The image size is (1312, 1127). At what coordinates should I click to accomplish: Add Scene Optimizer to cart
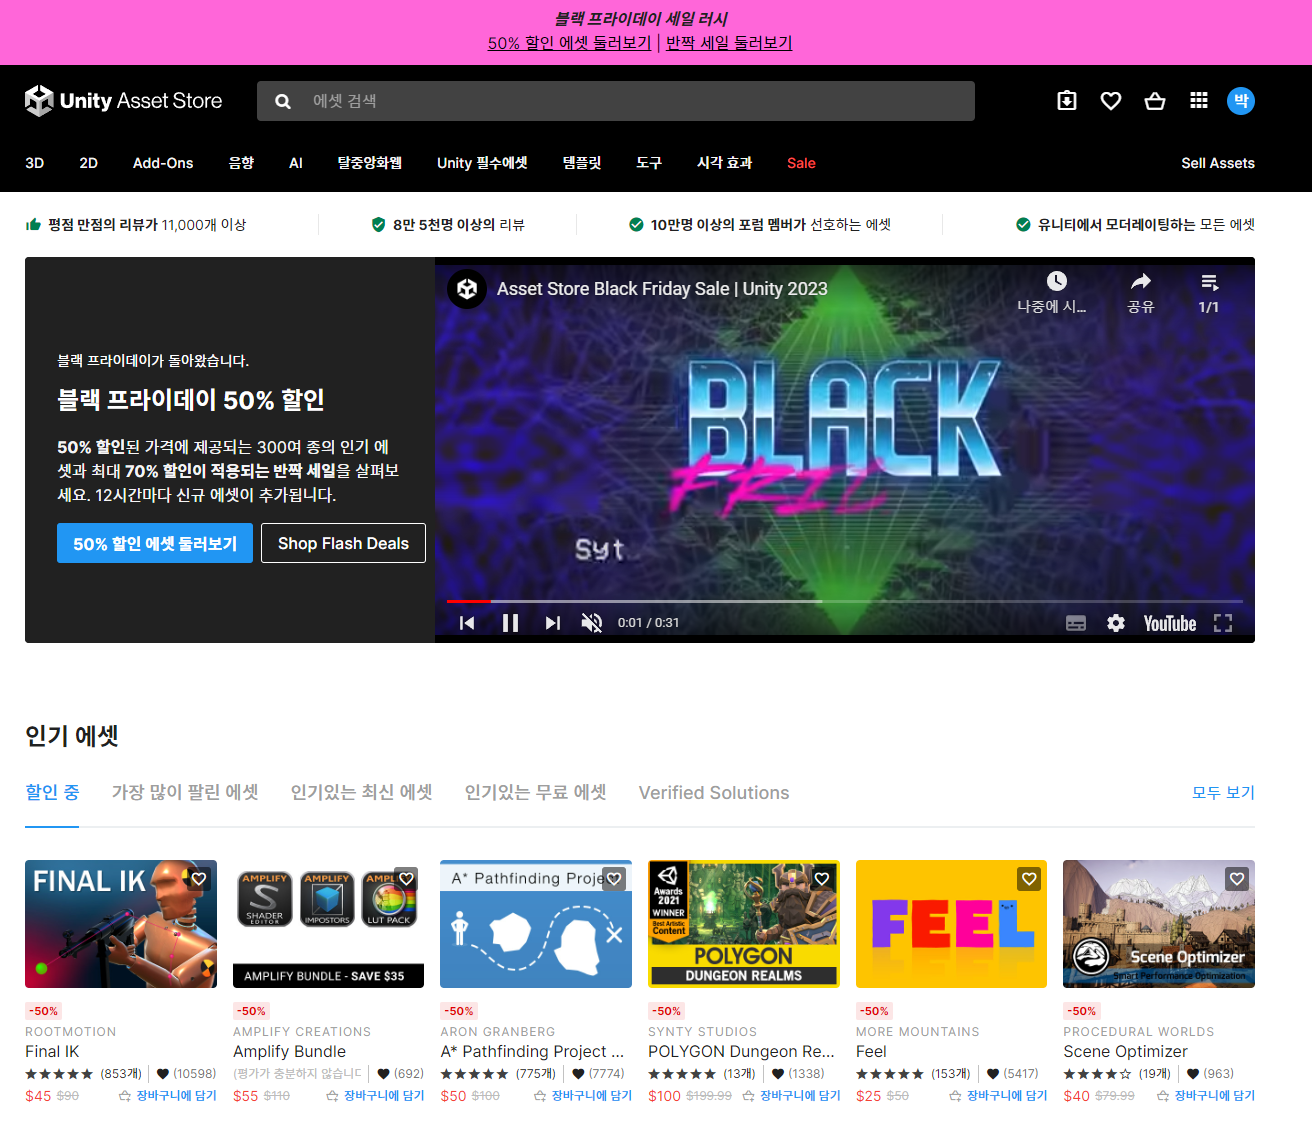[1206, 1096]
